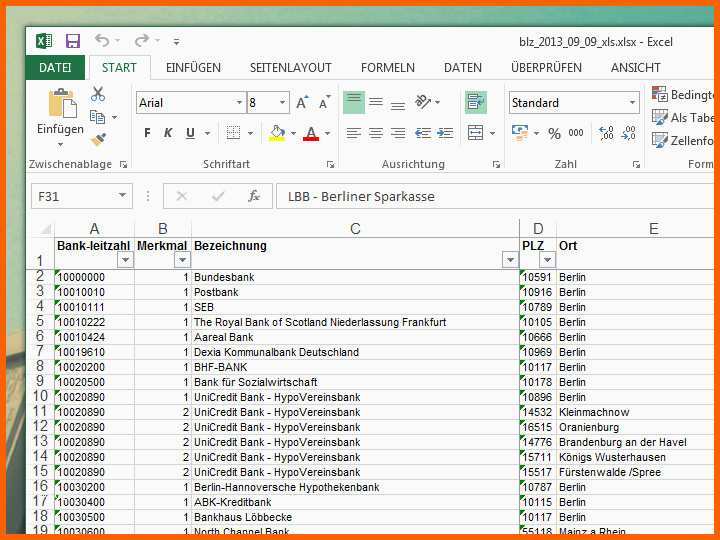The width and height of the screenshot is (720, 540).
Task: Toggle top vertical alignment
Action: click(x=354, y=102)
